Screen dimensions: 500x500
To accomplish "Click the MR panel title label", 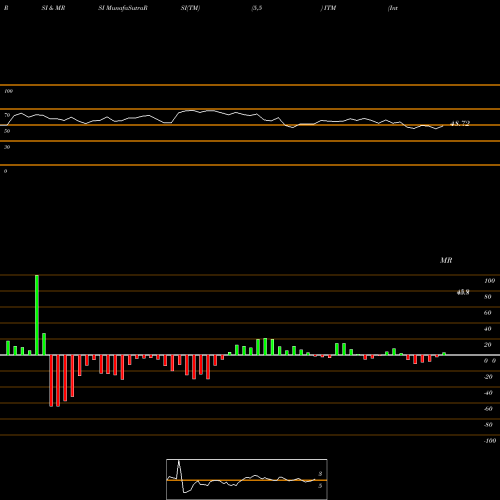I will pyautogui.click(x=446, y=260).
